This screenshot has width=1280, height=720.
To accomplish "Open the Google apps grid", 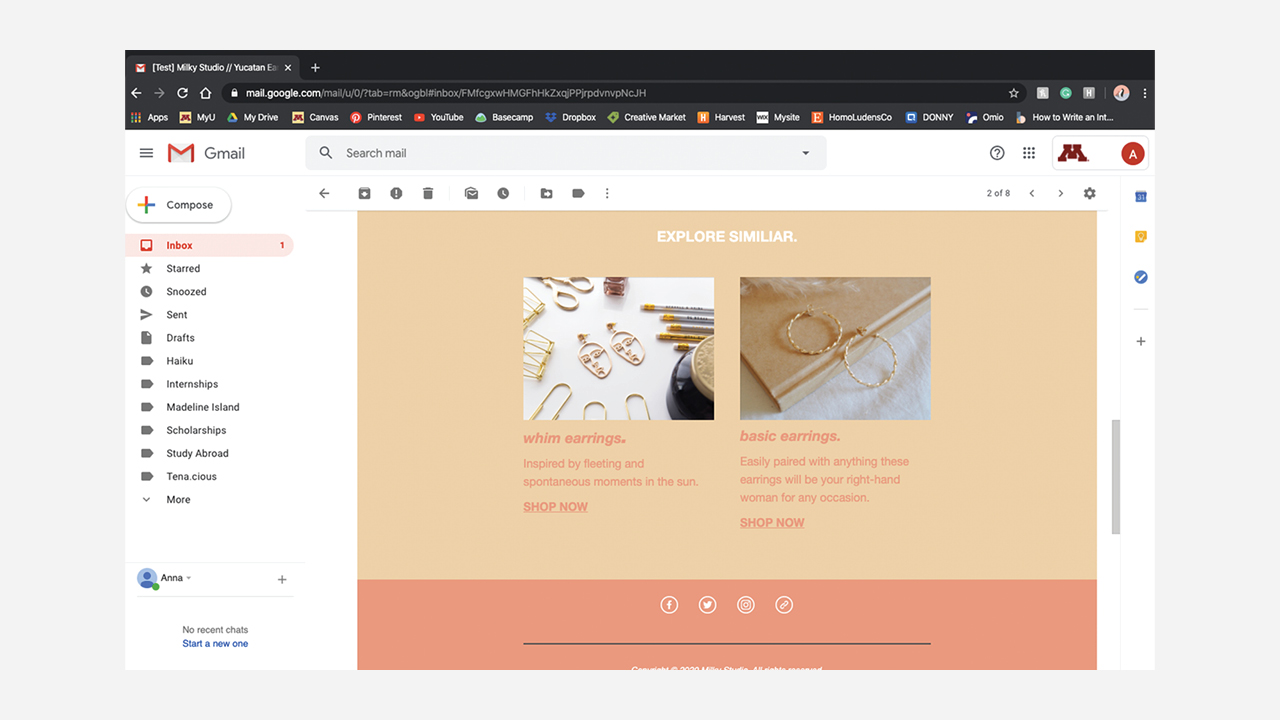I will [x=1029, y=153].
